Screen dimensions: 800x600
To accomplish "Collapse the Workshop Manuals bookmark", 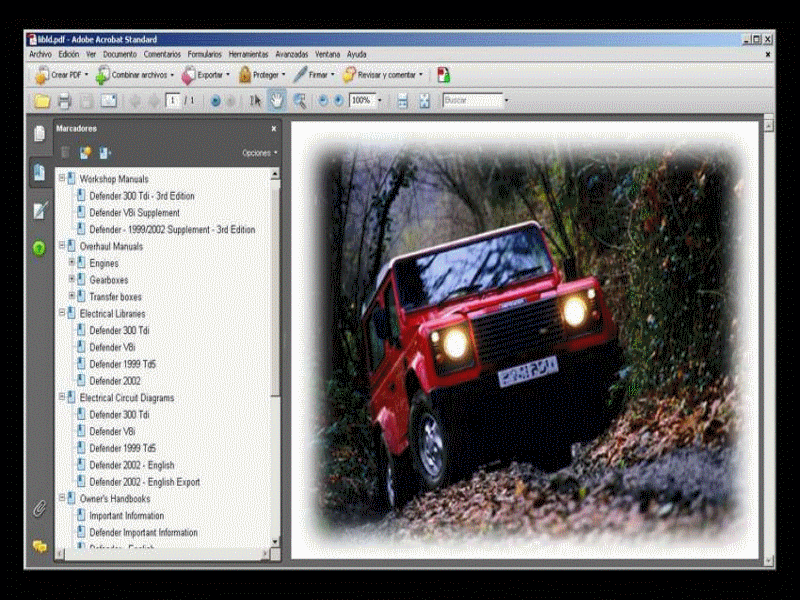I will 62,178.
